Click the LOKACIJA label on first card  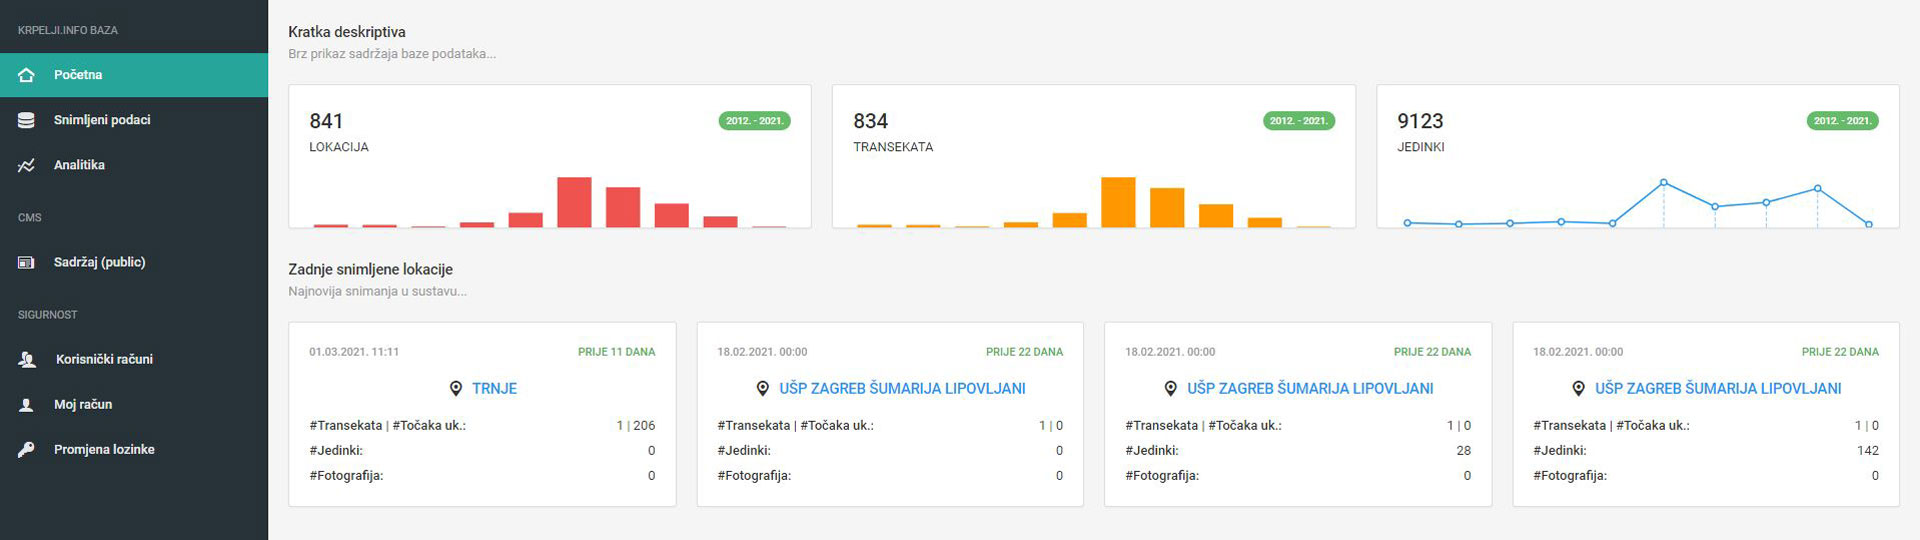point(339,147)
